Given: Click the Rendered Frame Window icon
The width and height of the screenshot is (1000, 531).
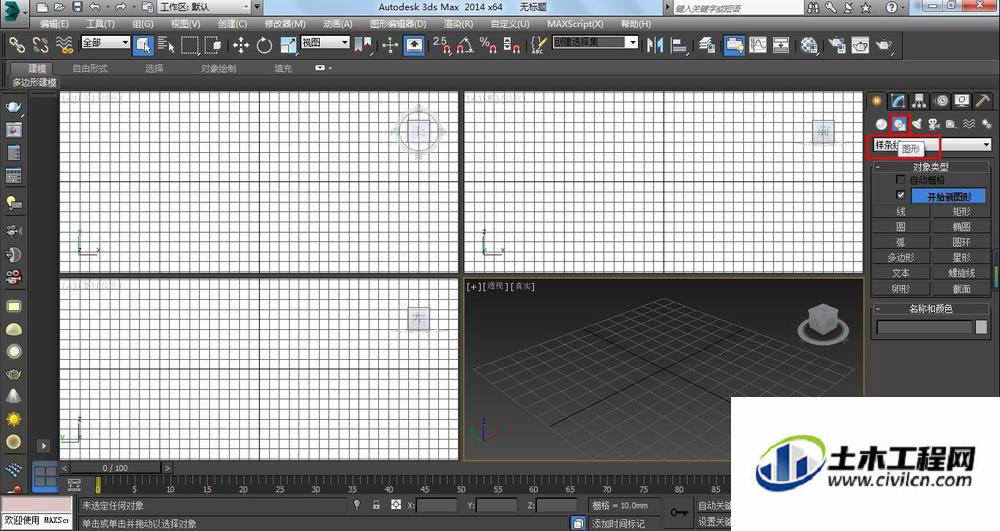Looking at the screenshot, I should [x=860, y=45].
